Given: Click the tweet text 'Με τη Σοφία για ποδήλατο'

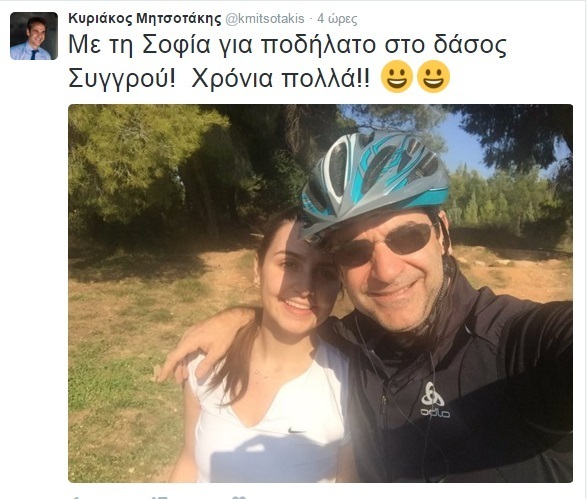Looking at the screenshot, I should [x=222, y=45].
